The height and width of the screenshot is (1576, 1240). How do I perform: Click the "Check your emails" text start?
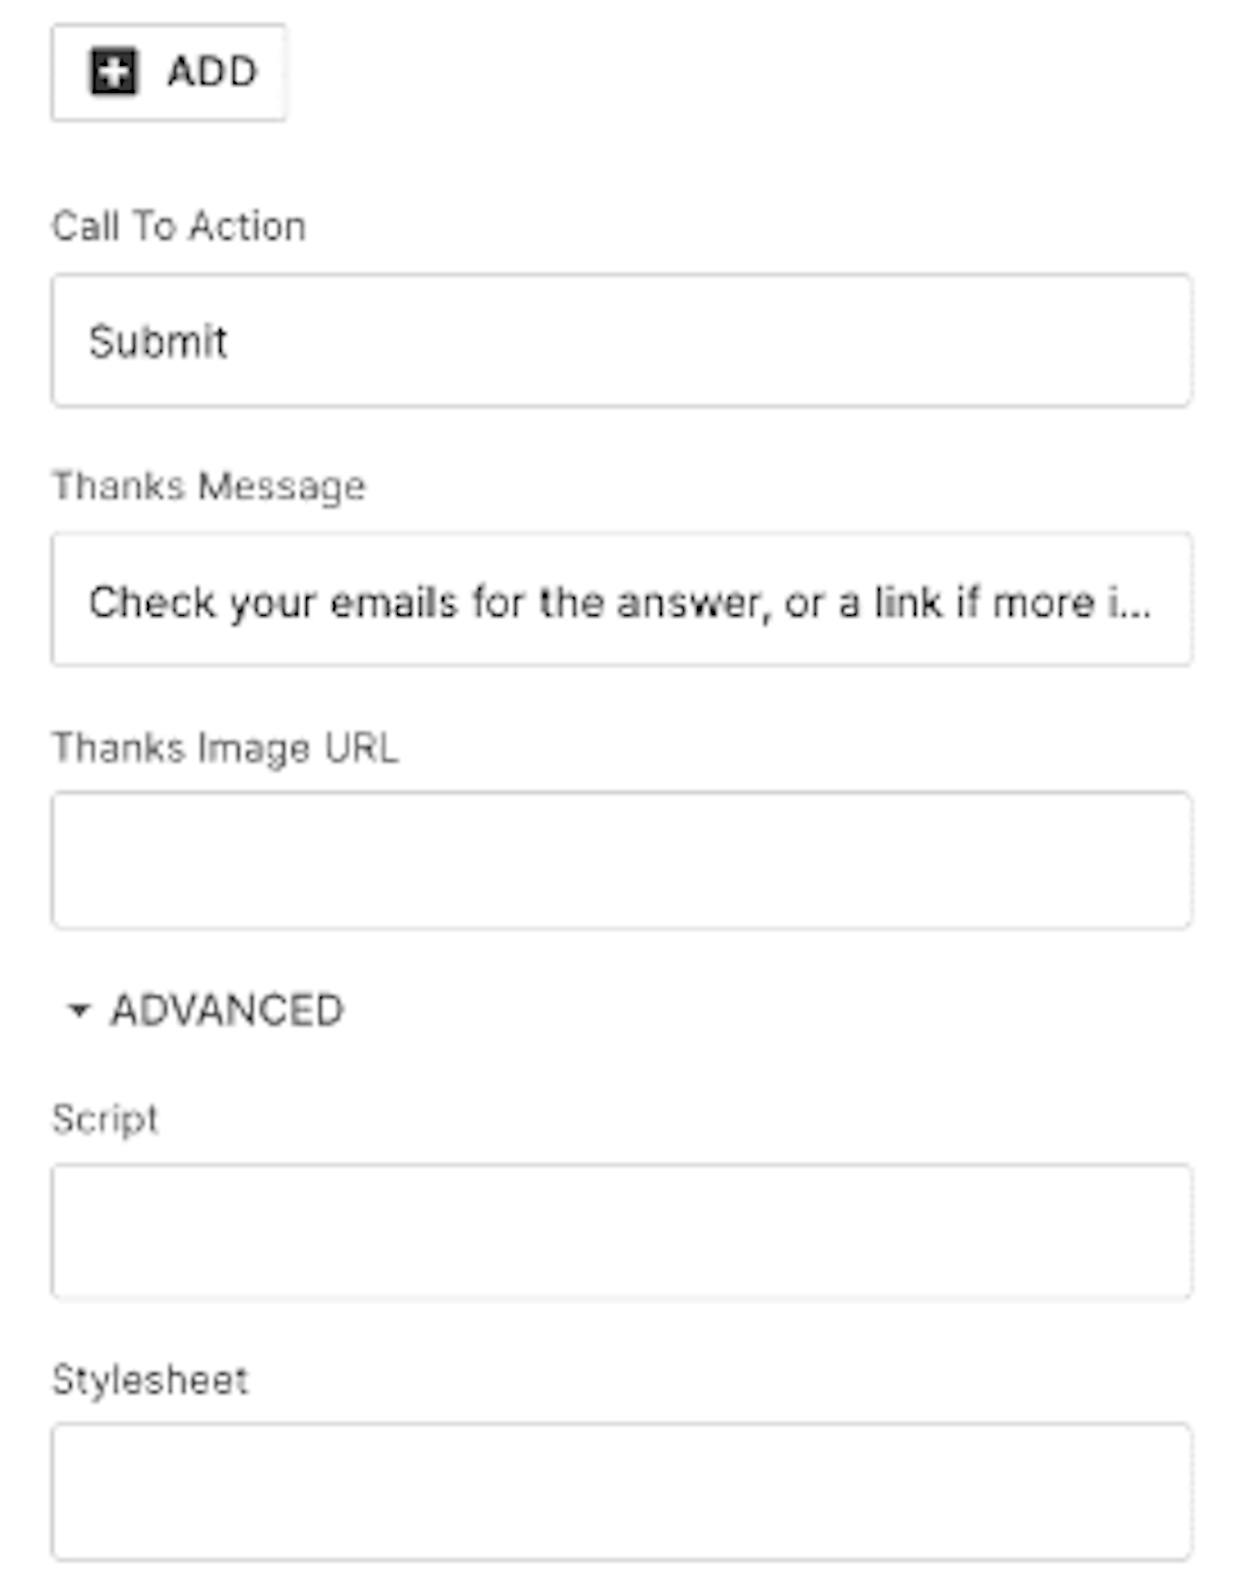[x=198, y=603]
